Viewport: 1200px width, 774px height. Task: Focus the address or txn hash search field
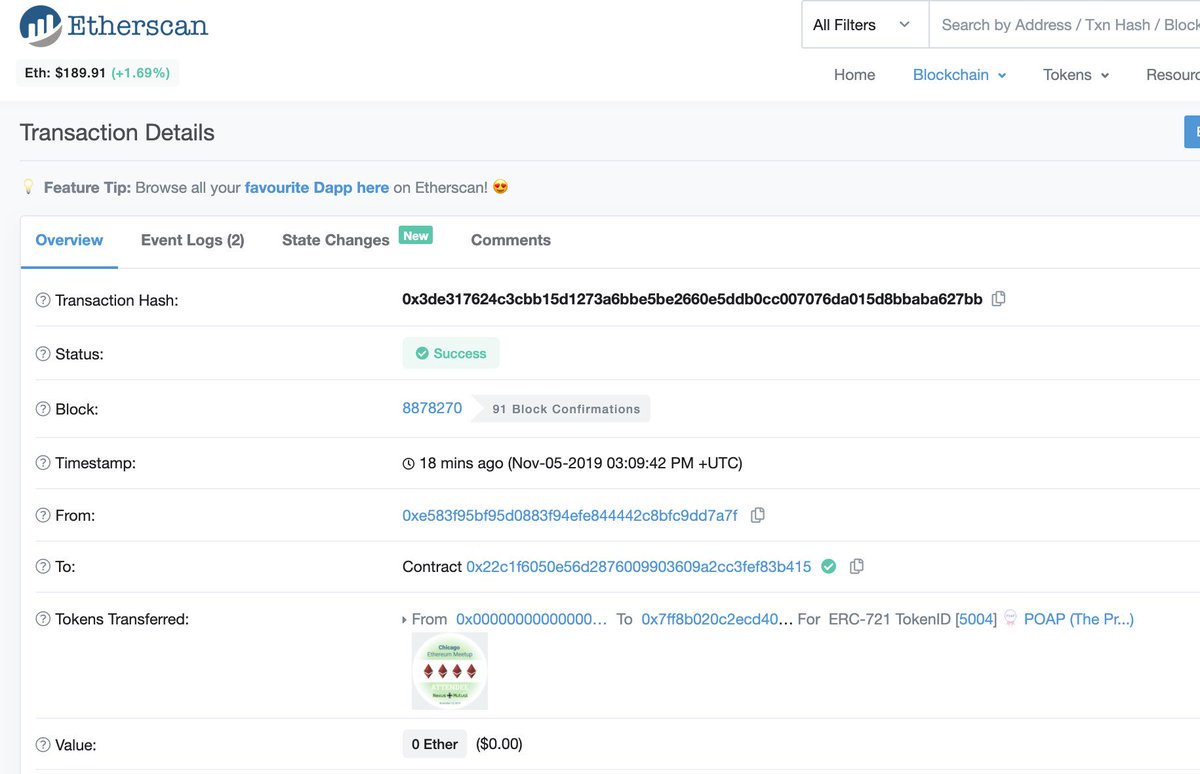pyautogui.click(x=1064, y=25)
